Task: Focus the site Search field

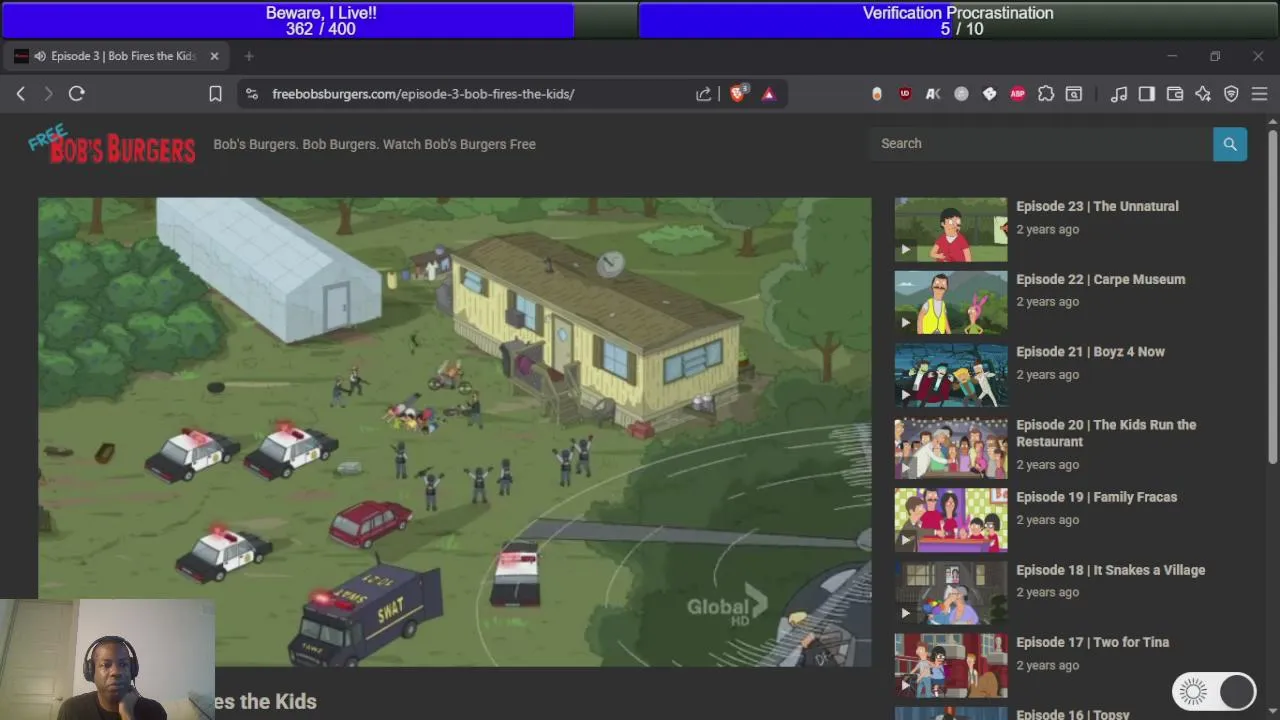Action: click(x=1041, y=144)
